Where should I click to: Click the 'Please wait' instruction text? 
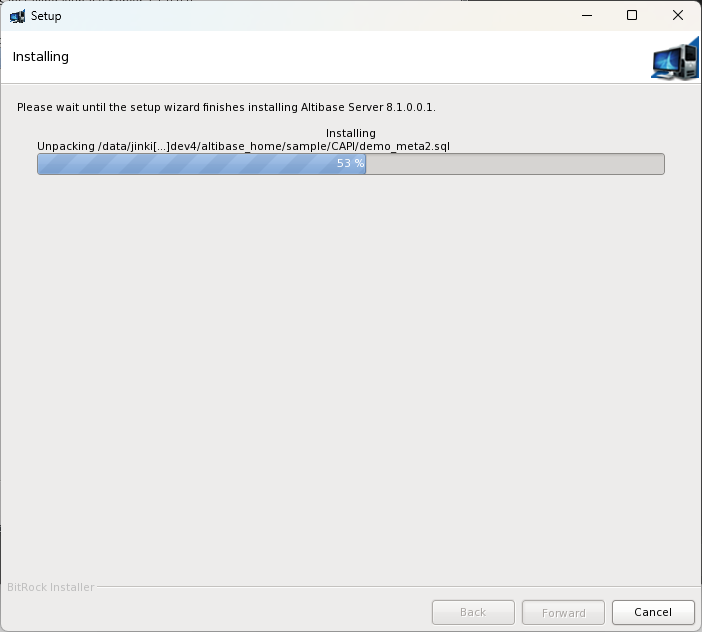point(226,107)
